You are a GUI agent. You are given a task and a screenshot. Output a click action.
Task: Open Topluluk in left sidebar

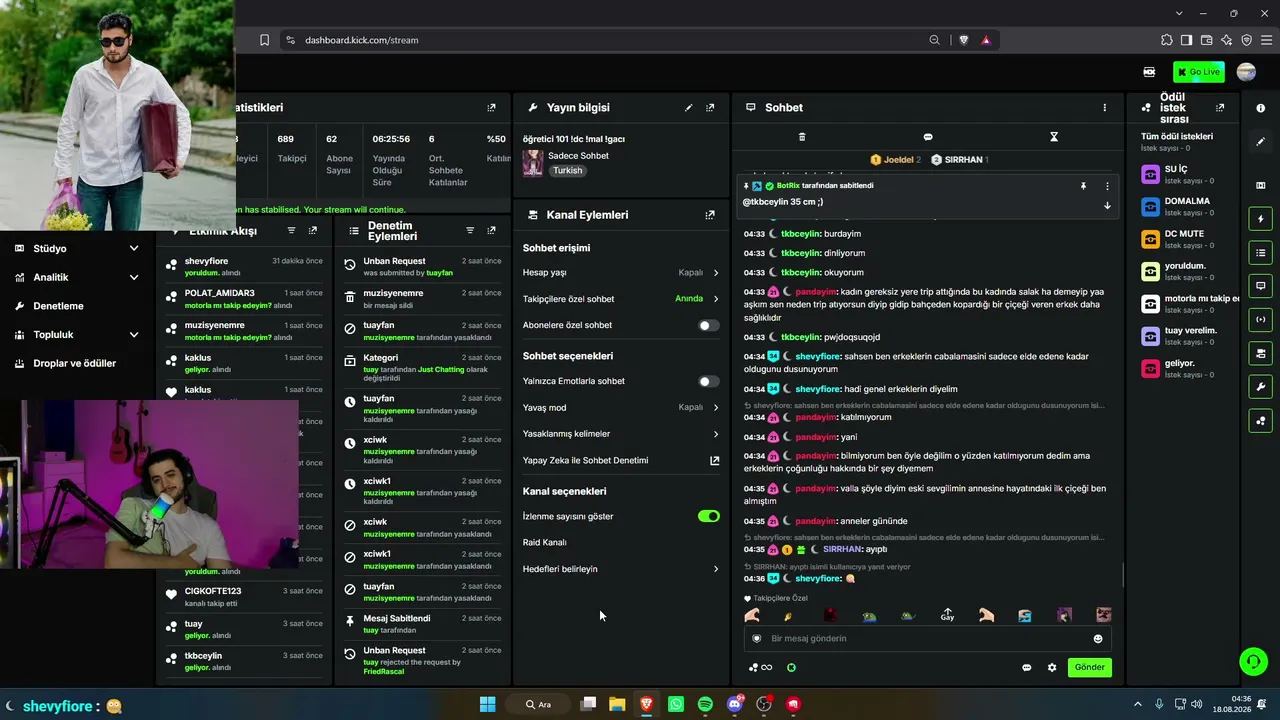[77, 334]
